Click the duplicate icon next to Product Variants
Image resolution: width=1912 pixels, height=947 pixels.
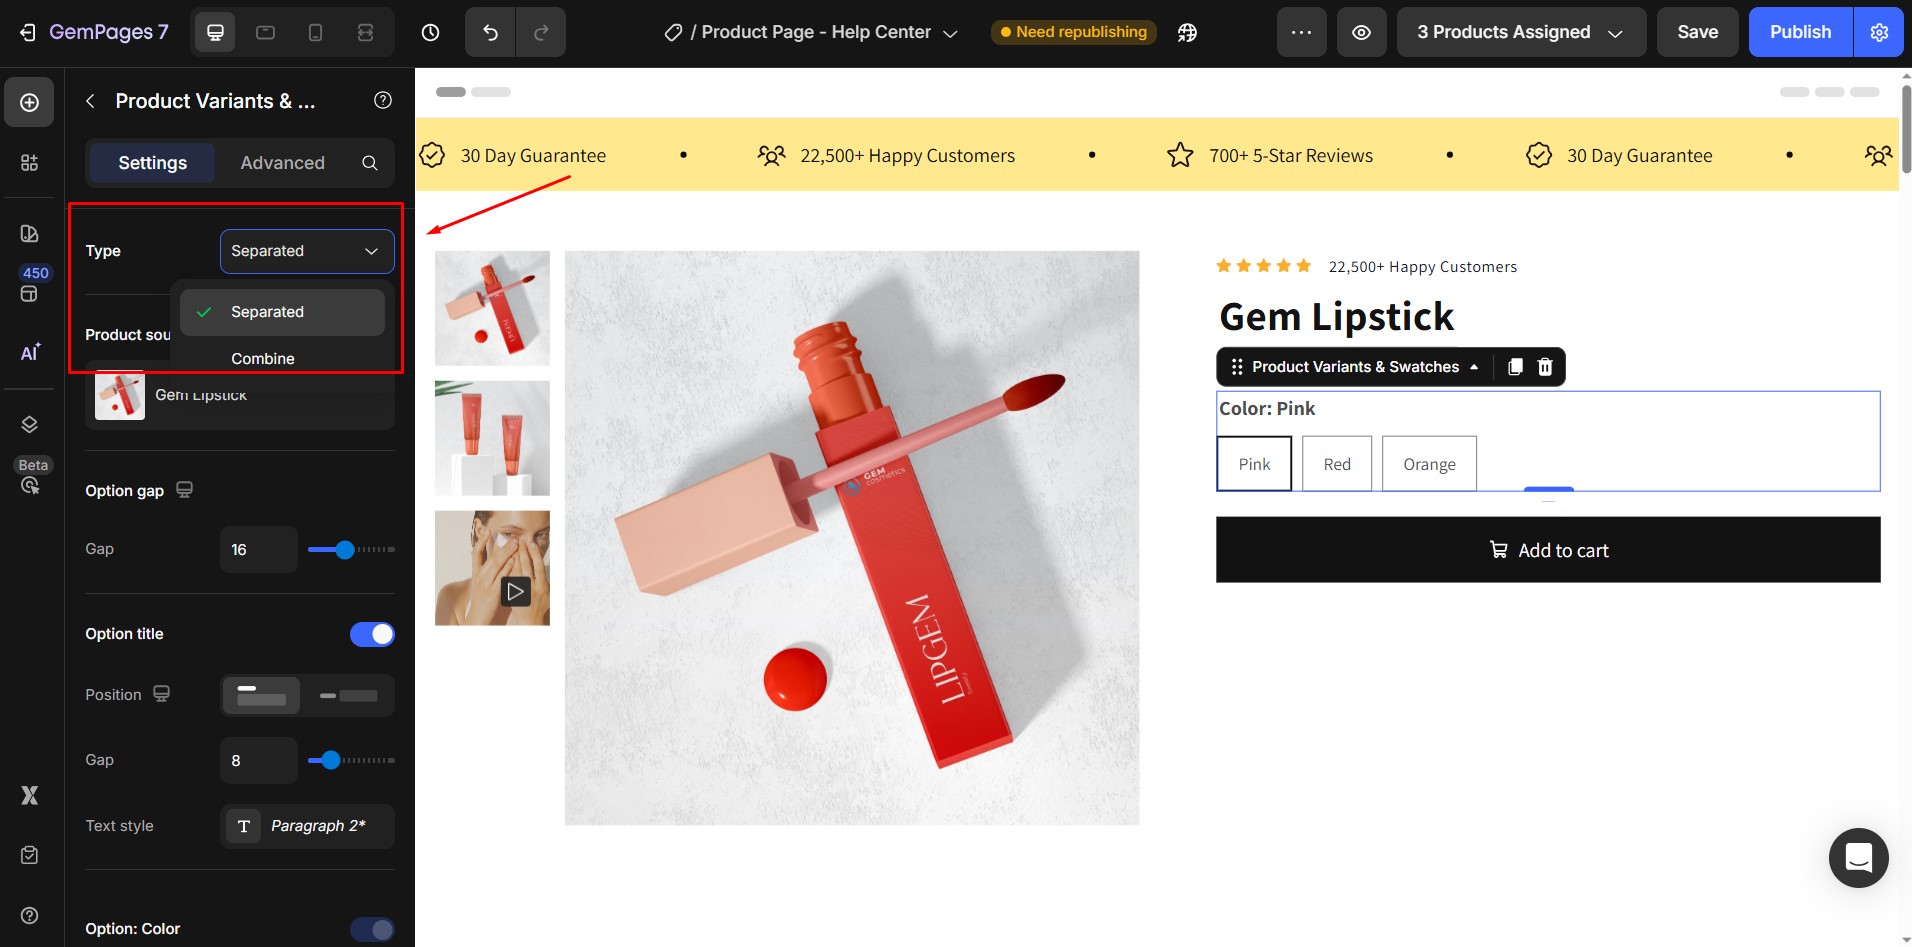tap(1514, 366)
